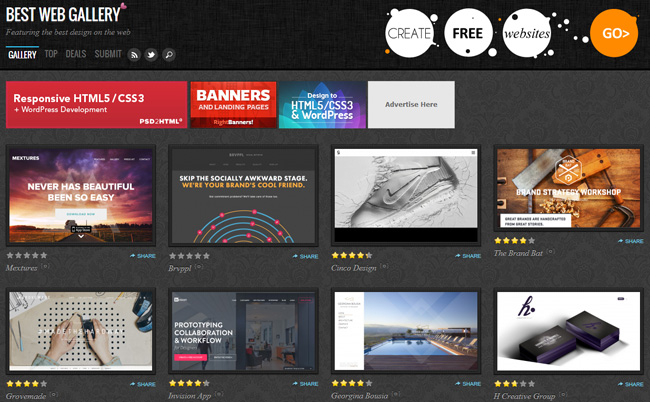Click the websites white circle in header ad
Viewport: 650px width, 402px height.
tap(527, 33)
